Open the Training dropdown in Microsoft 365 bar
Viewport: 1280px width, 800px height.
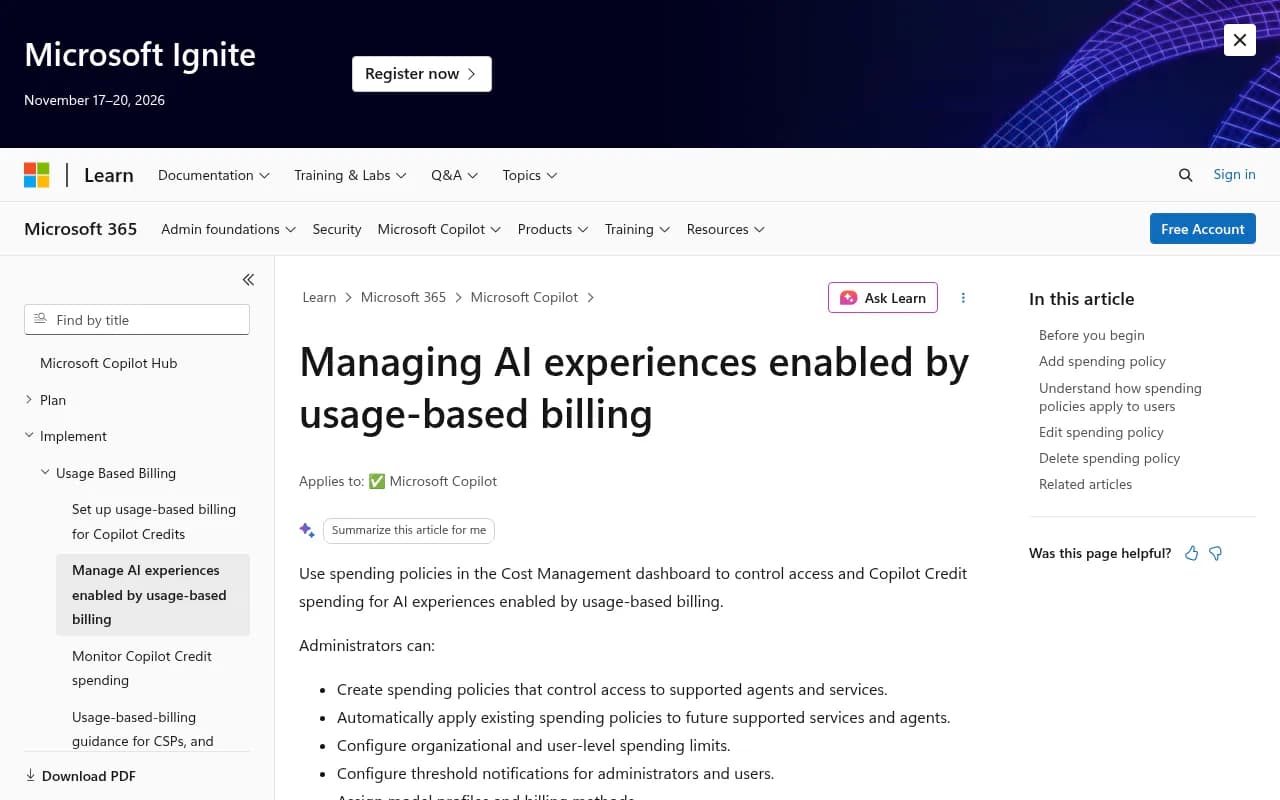(637, 229)
